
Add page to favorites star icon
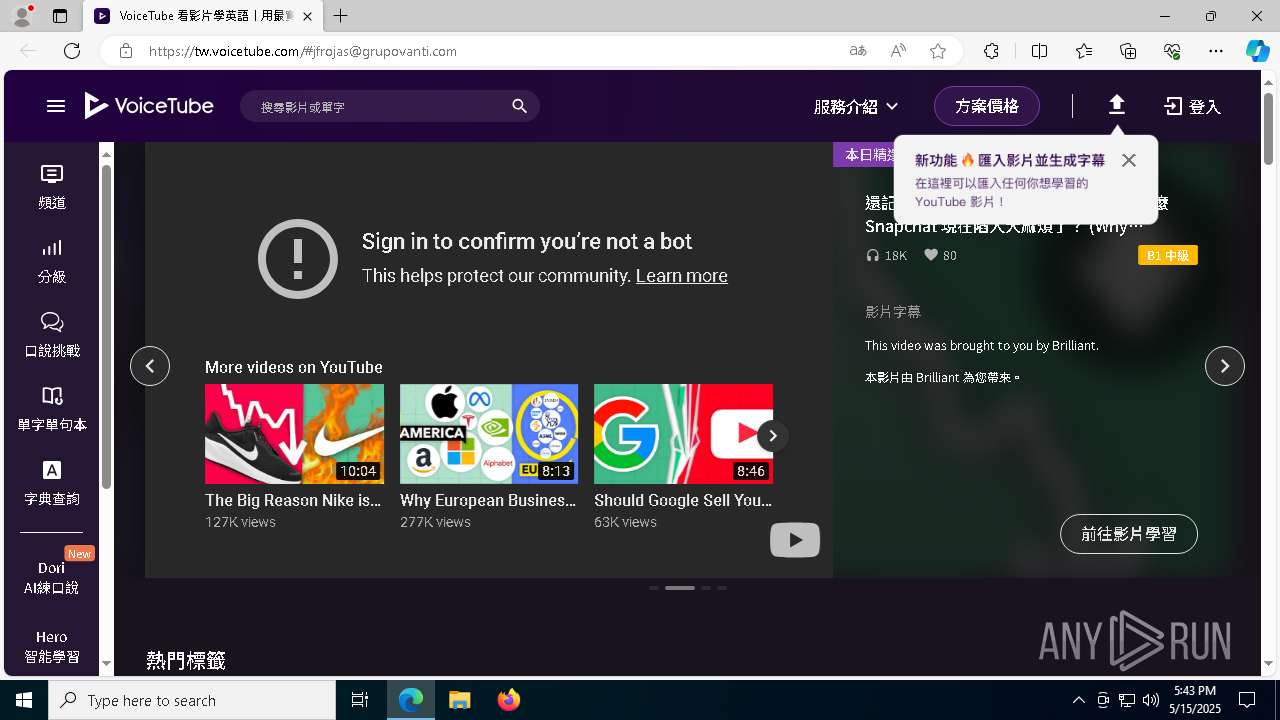point(938,51)
